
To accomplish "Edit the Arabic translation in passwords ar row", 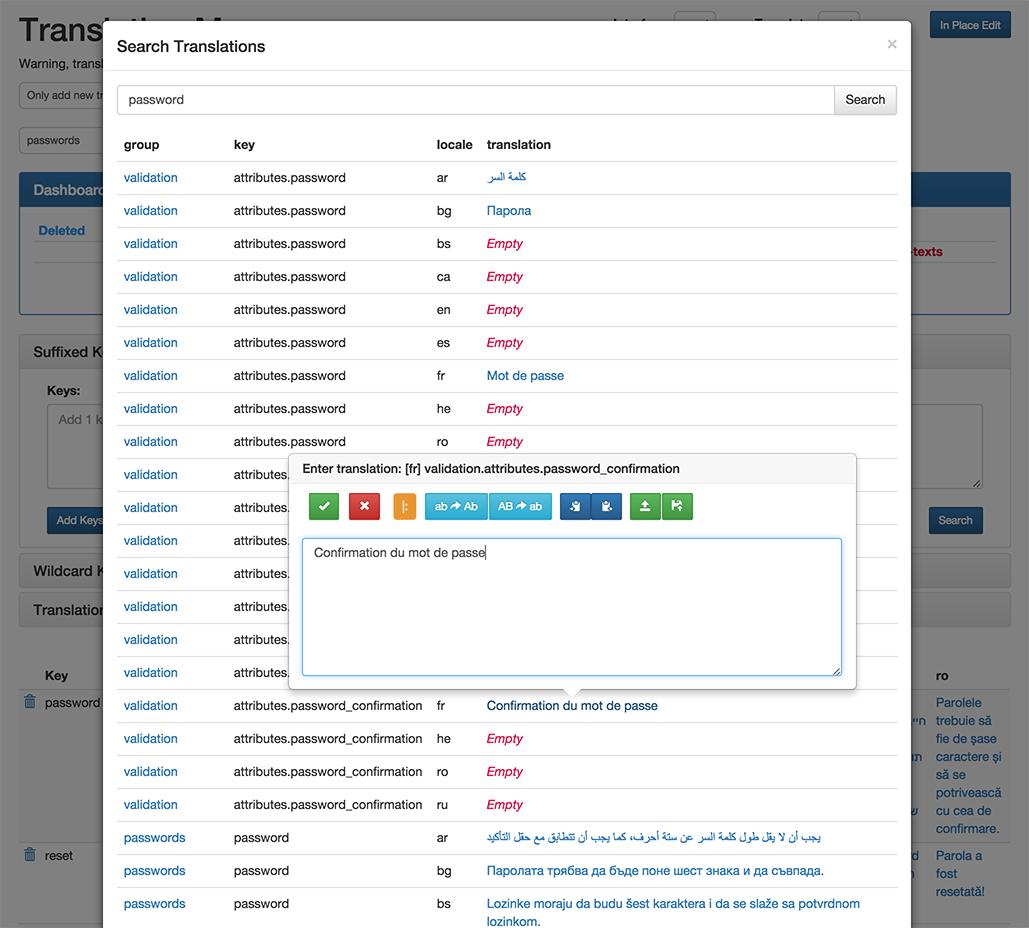I will tap(654, 837).
